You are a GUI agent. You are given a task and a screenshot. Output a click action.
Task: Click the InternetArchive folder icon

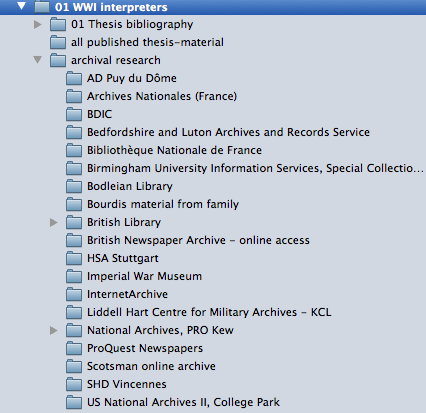pyautogui.click(x=74, y=294)
